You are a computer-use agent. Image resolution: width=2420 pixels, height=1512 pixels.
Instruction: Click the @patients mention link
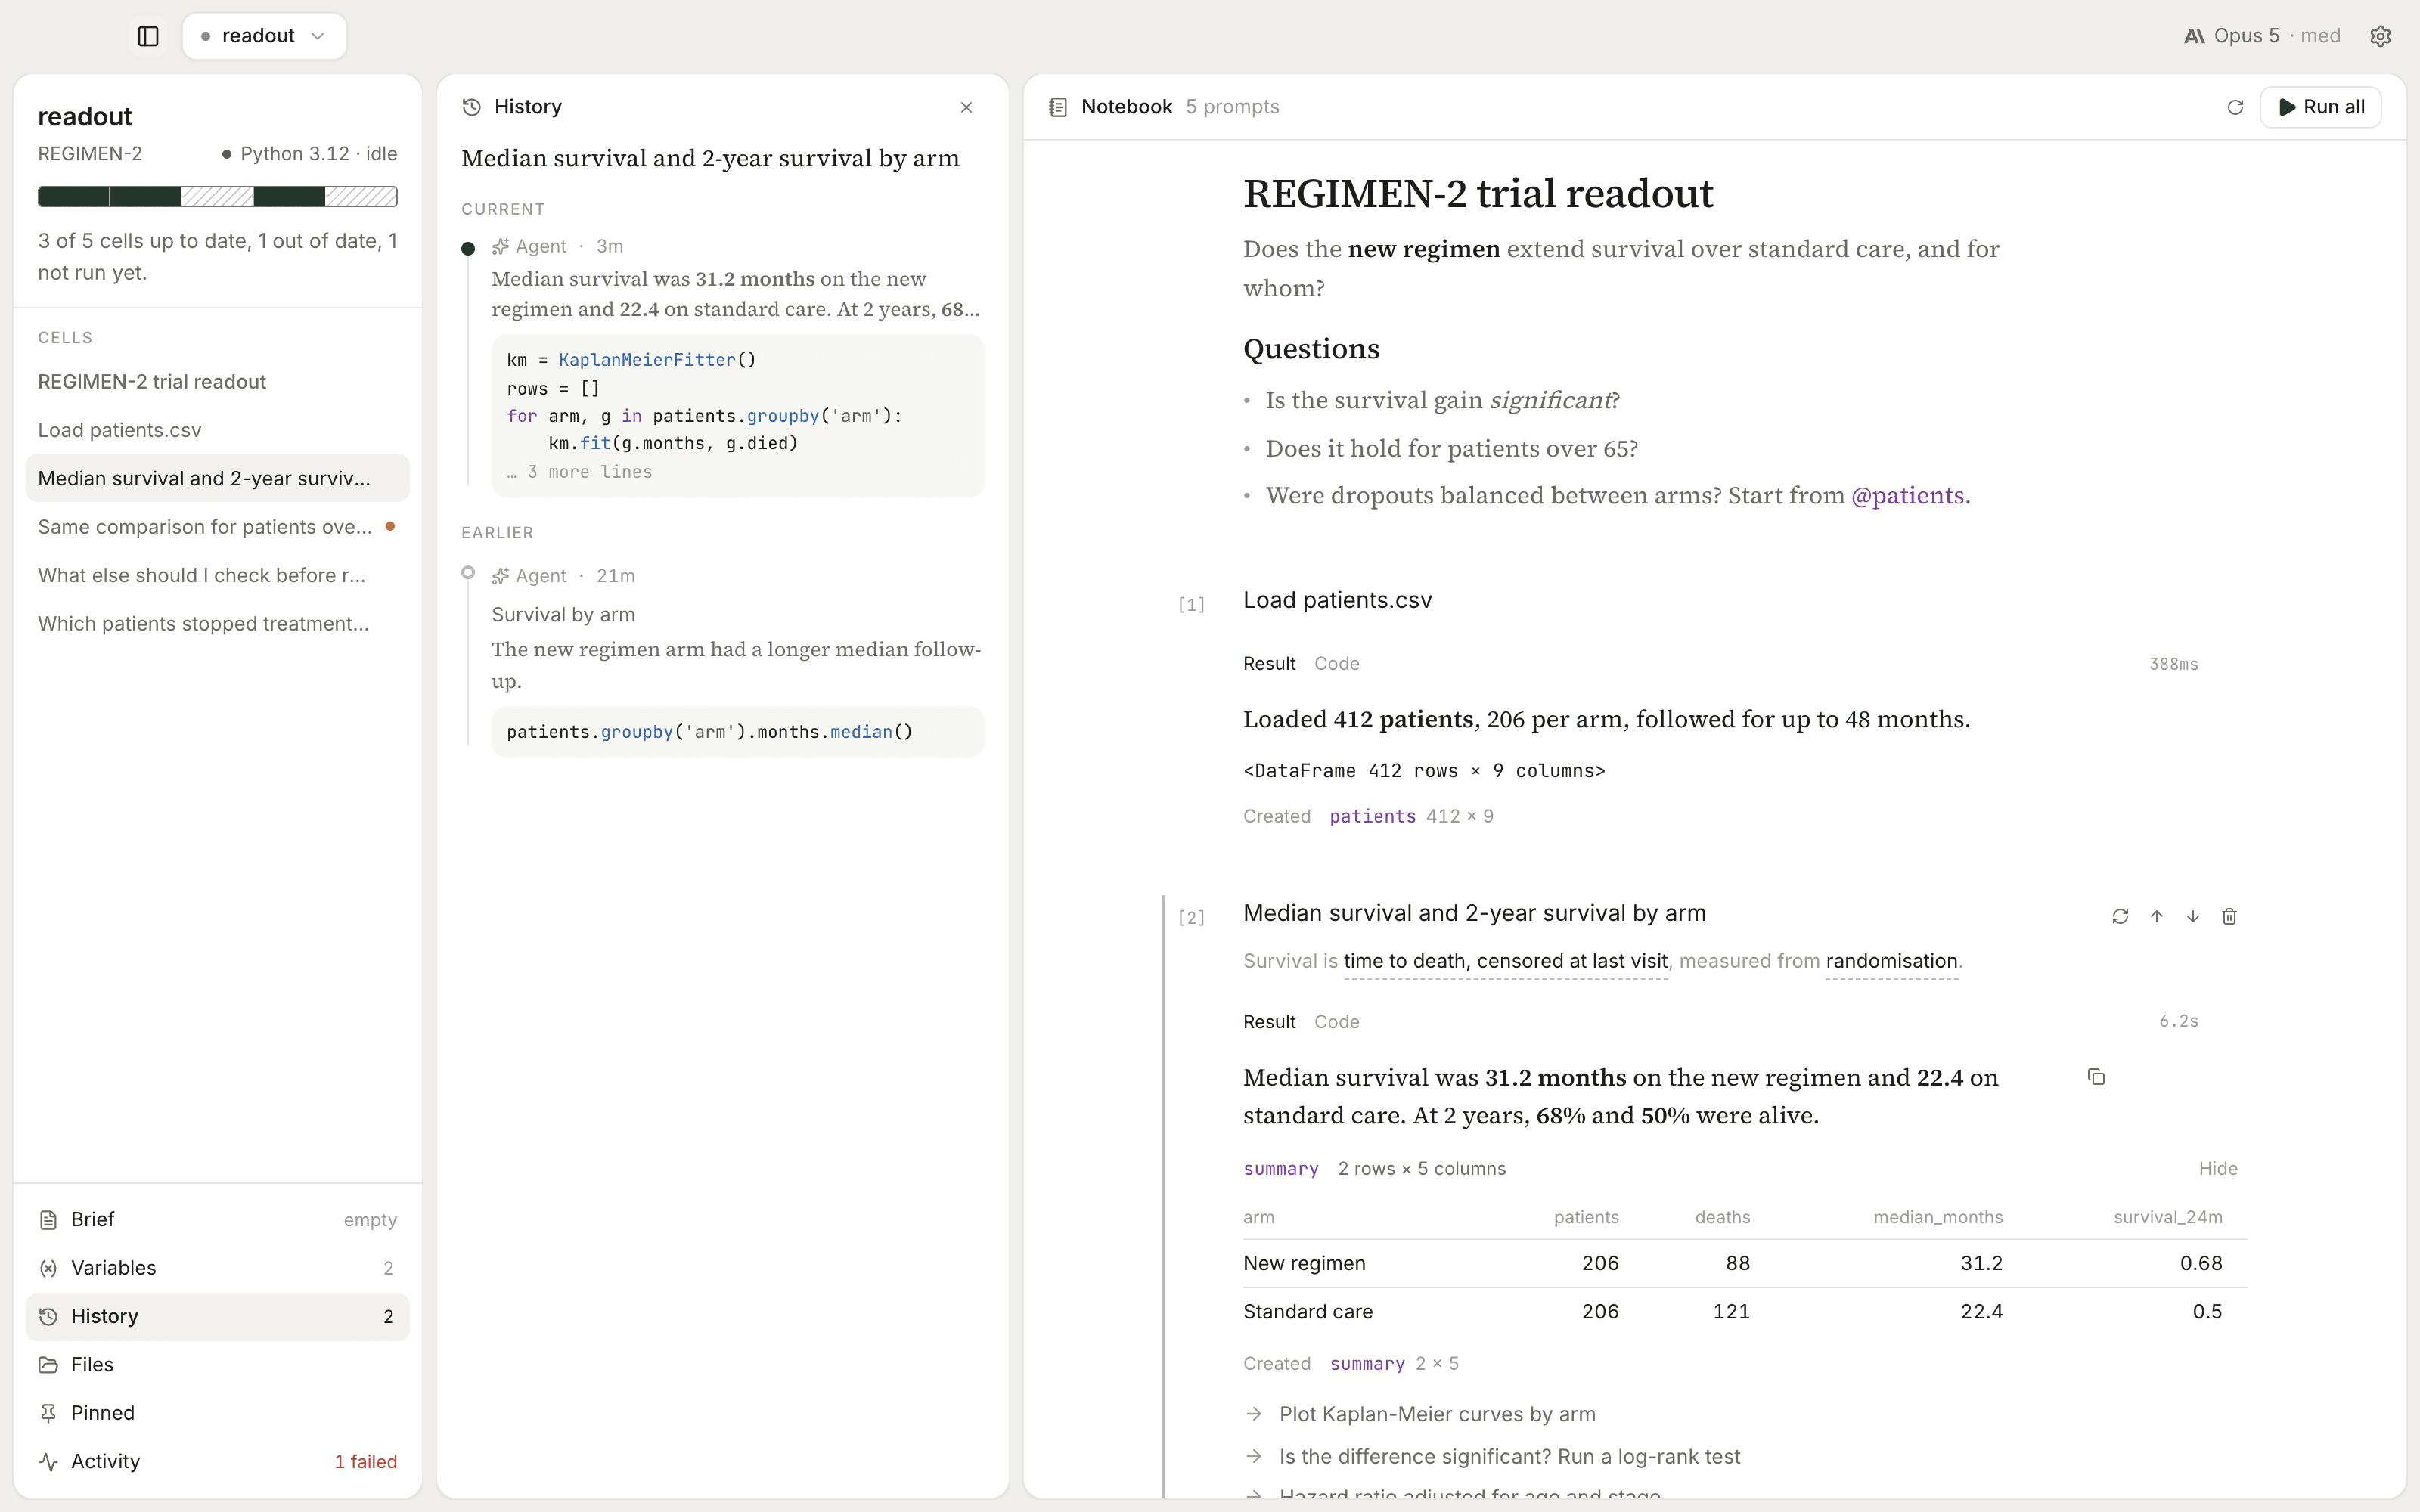pos(1908,496)
